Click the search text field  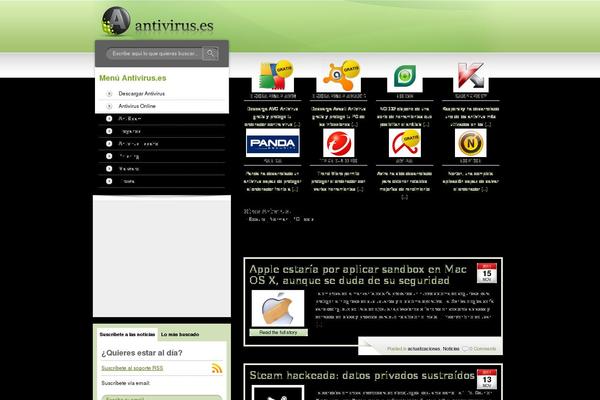154,54
